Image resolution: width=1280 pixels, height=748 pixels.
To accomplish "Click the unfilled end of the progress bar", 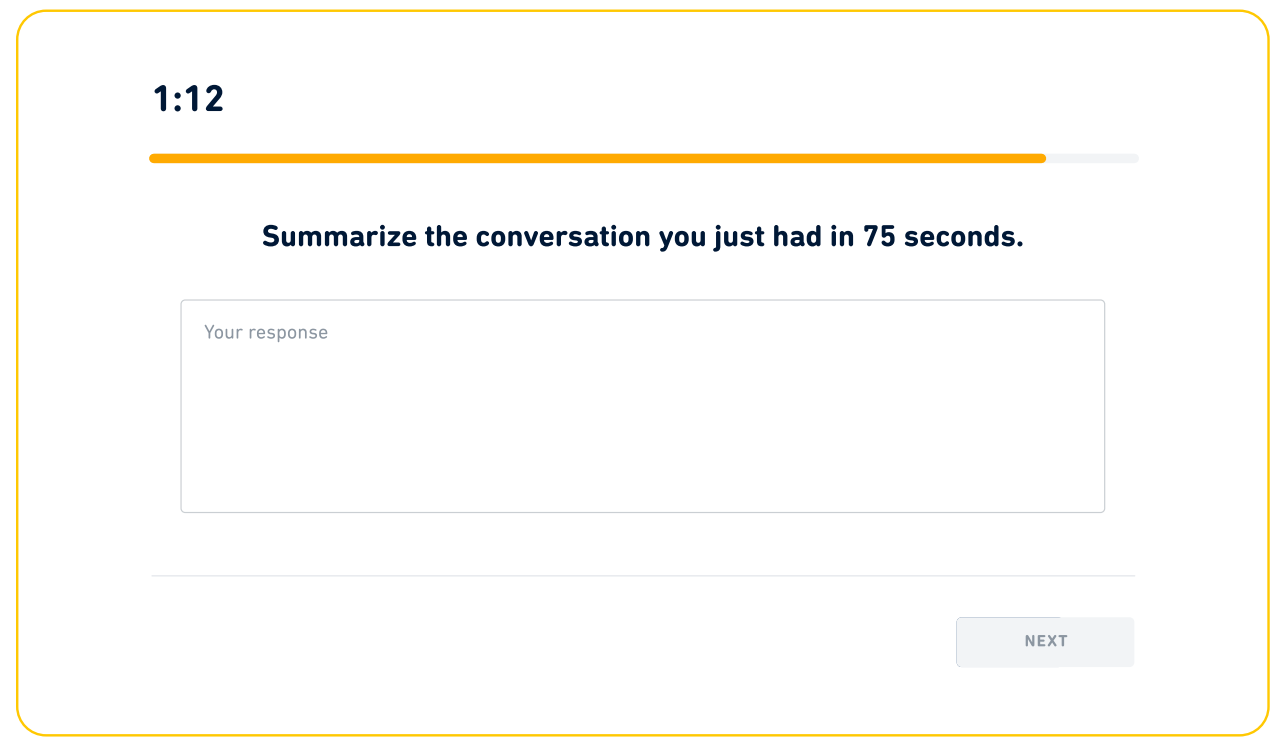I will click(1090, 158).
